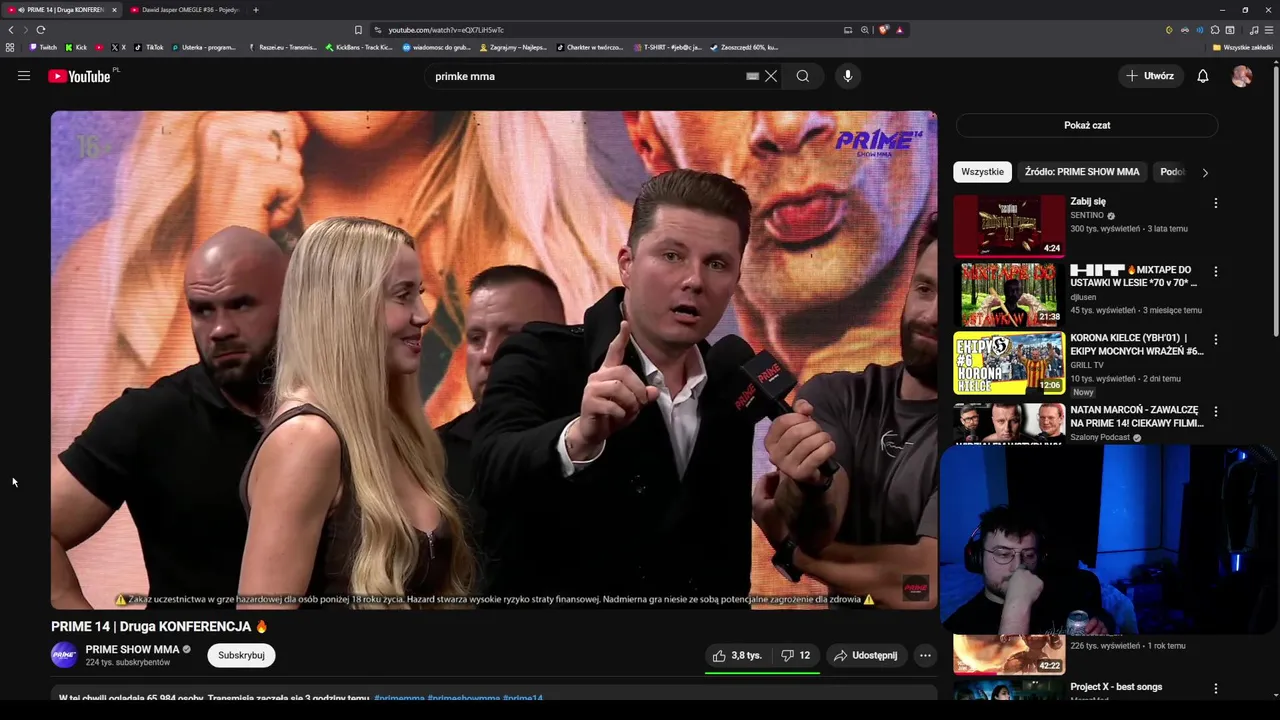Screen dimensions: 1280x720
Task: Run search with the magnifier button
Action: [x=803, y=76]
